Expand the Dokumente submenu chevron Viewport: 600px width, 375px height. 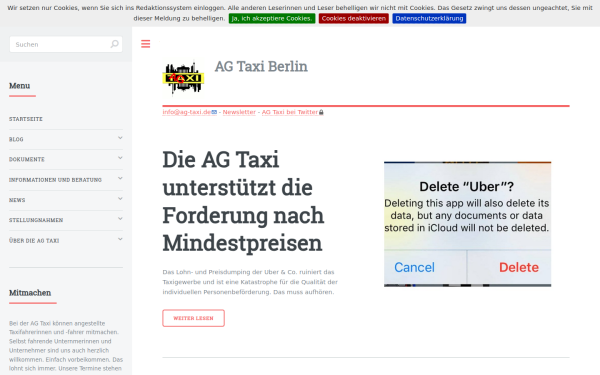click(120, 158)
